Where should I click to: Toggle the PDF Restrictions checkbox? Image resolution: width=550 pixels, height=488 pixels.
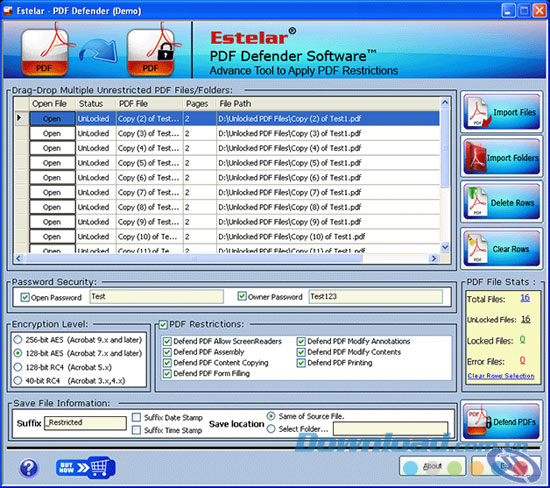click(163, 324)
